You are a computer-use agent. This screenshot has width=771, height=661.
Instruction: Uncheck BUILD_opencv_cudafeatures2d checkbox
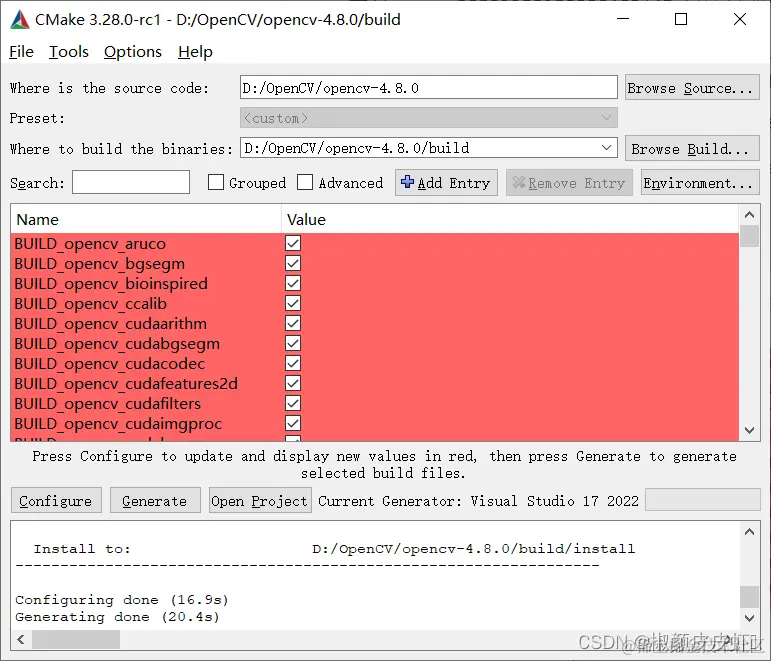coord(293,384)
